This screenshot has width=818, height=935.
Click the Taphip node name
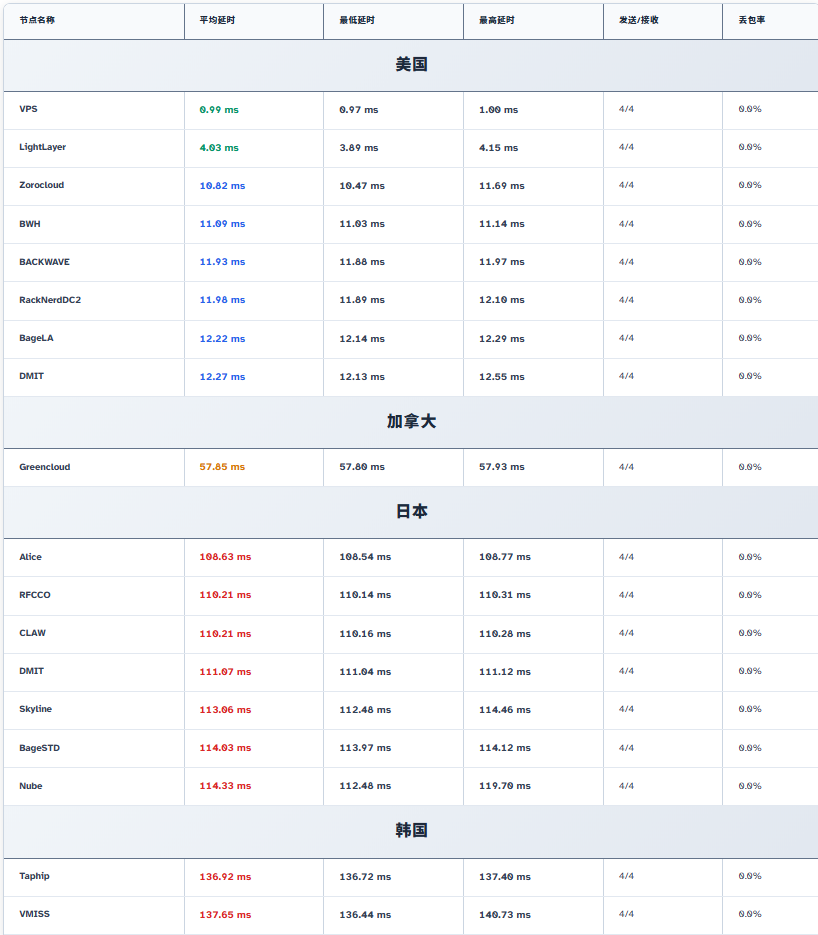coord(34,876)
